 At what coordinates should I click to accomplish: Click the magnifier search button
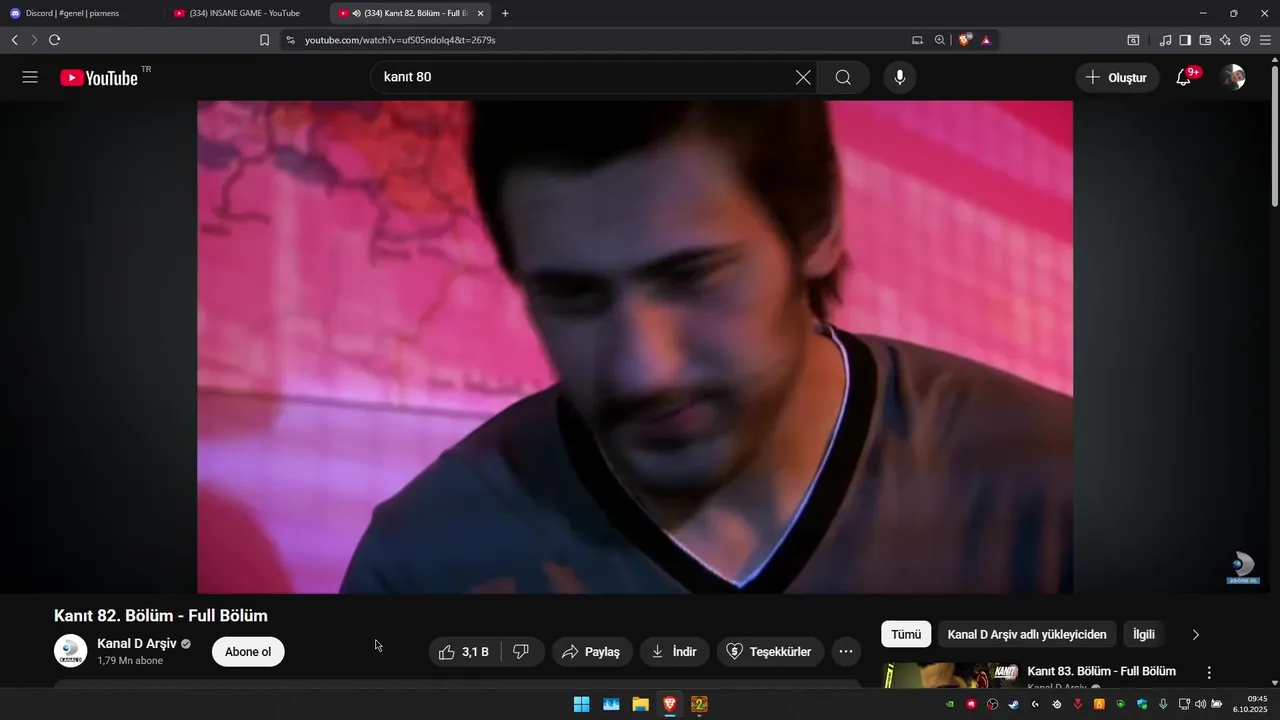click(843, 77)
